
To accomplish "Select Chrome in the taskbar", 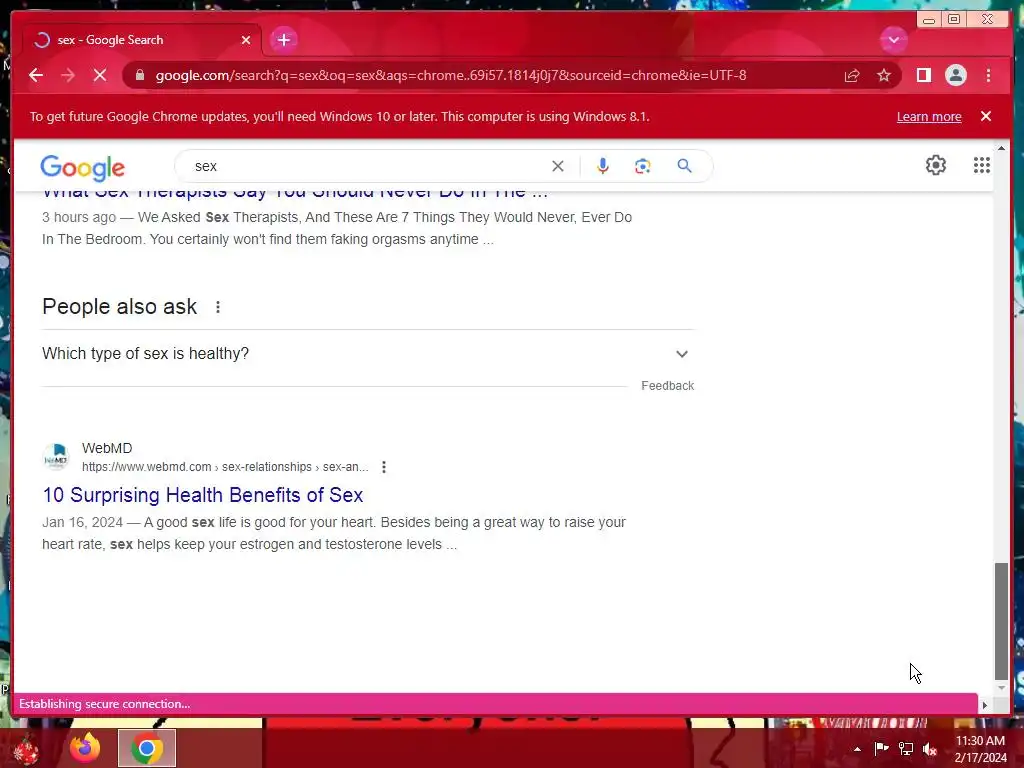I will coord(147,748).
